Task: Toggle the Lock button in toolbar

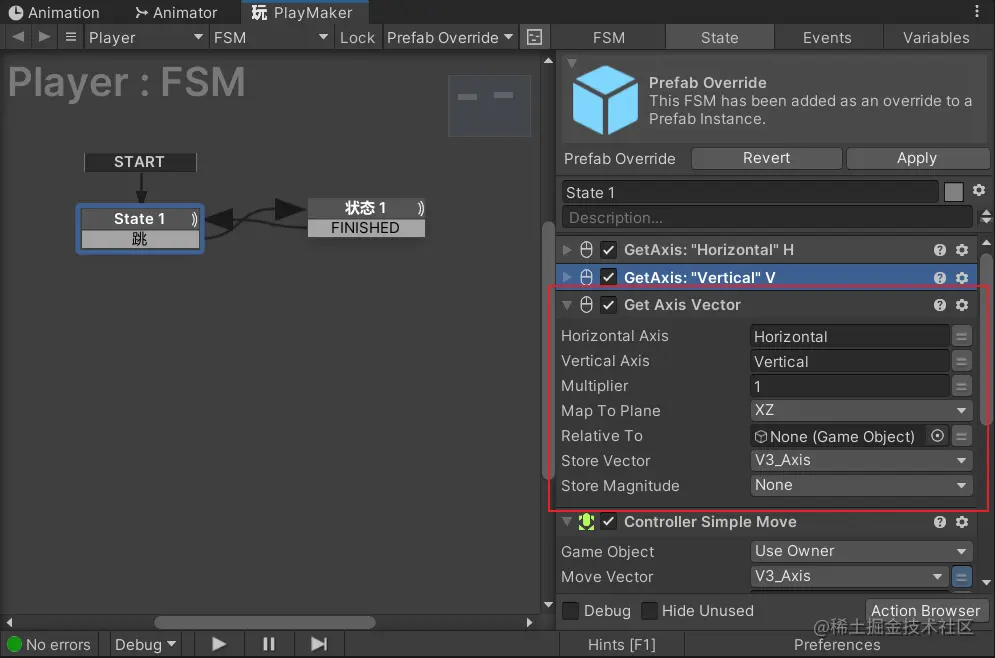Action: click(357, 37)
